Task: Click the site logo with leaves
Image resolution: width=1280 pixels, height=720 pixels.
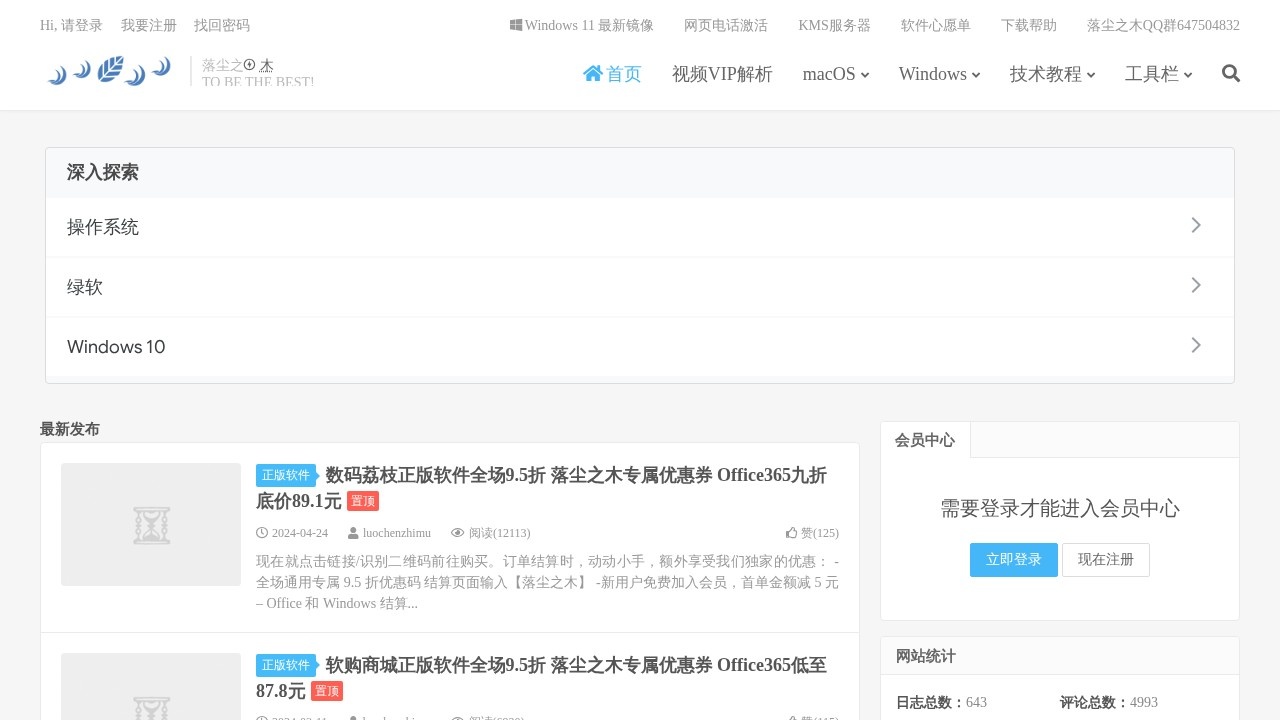Action: (x=110, y=72)
